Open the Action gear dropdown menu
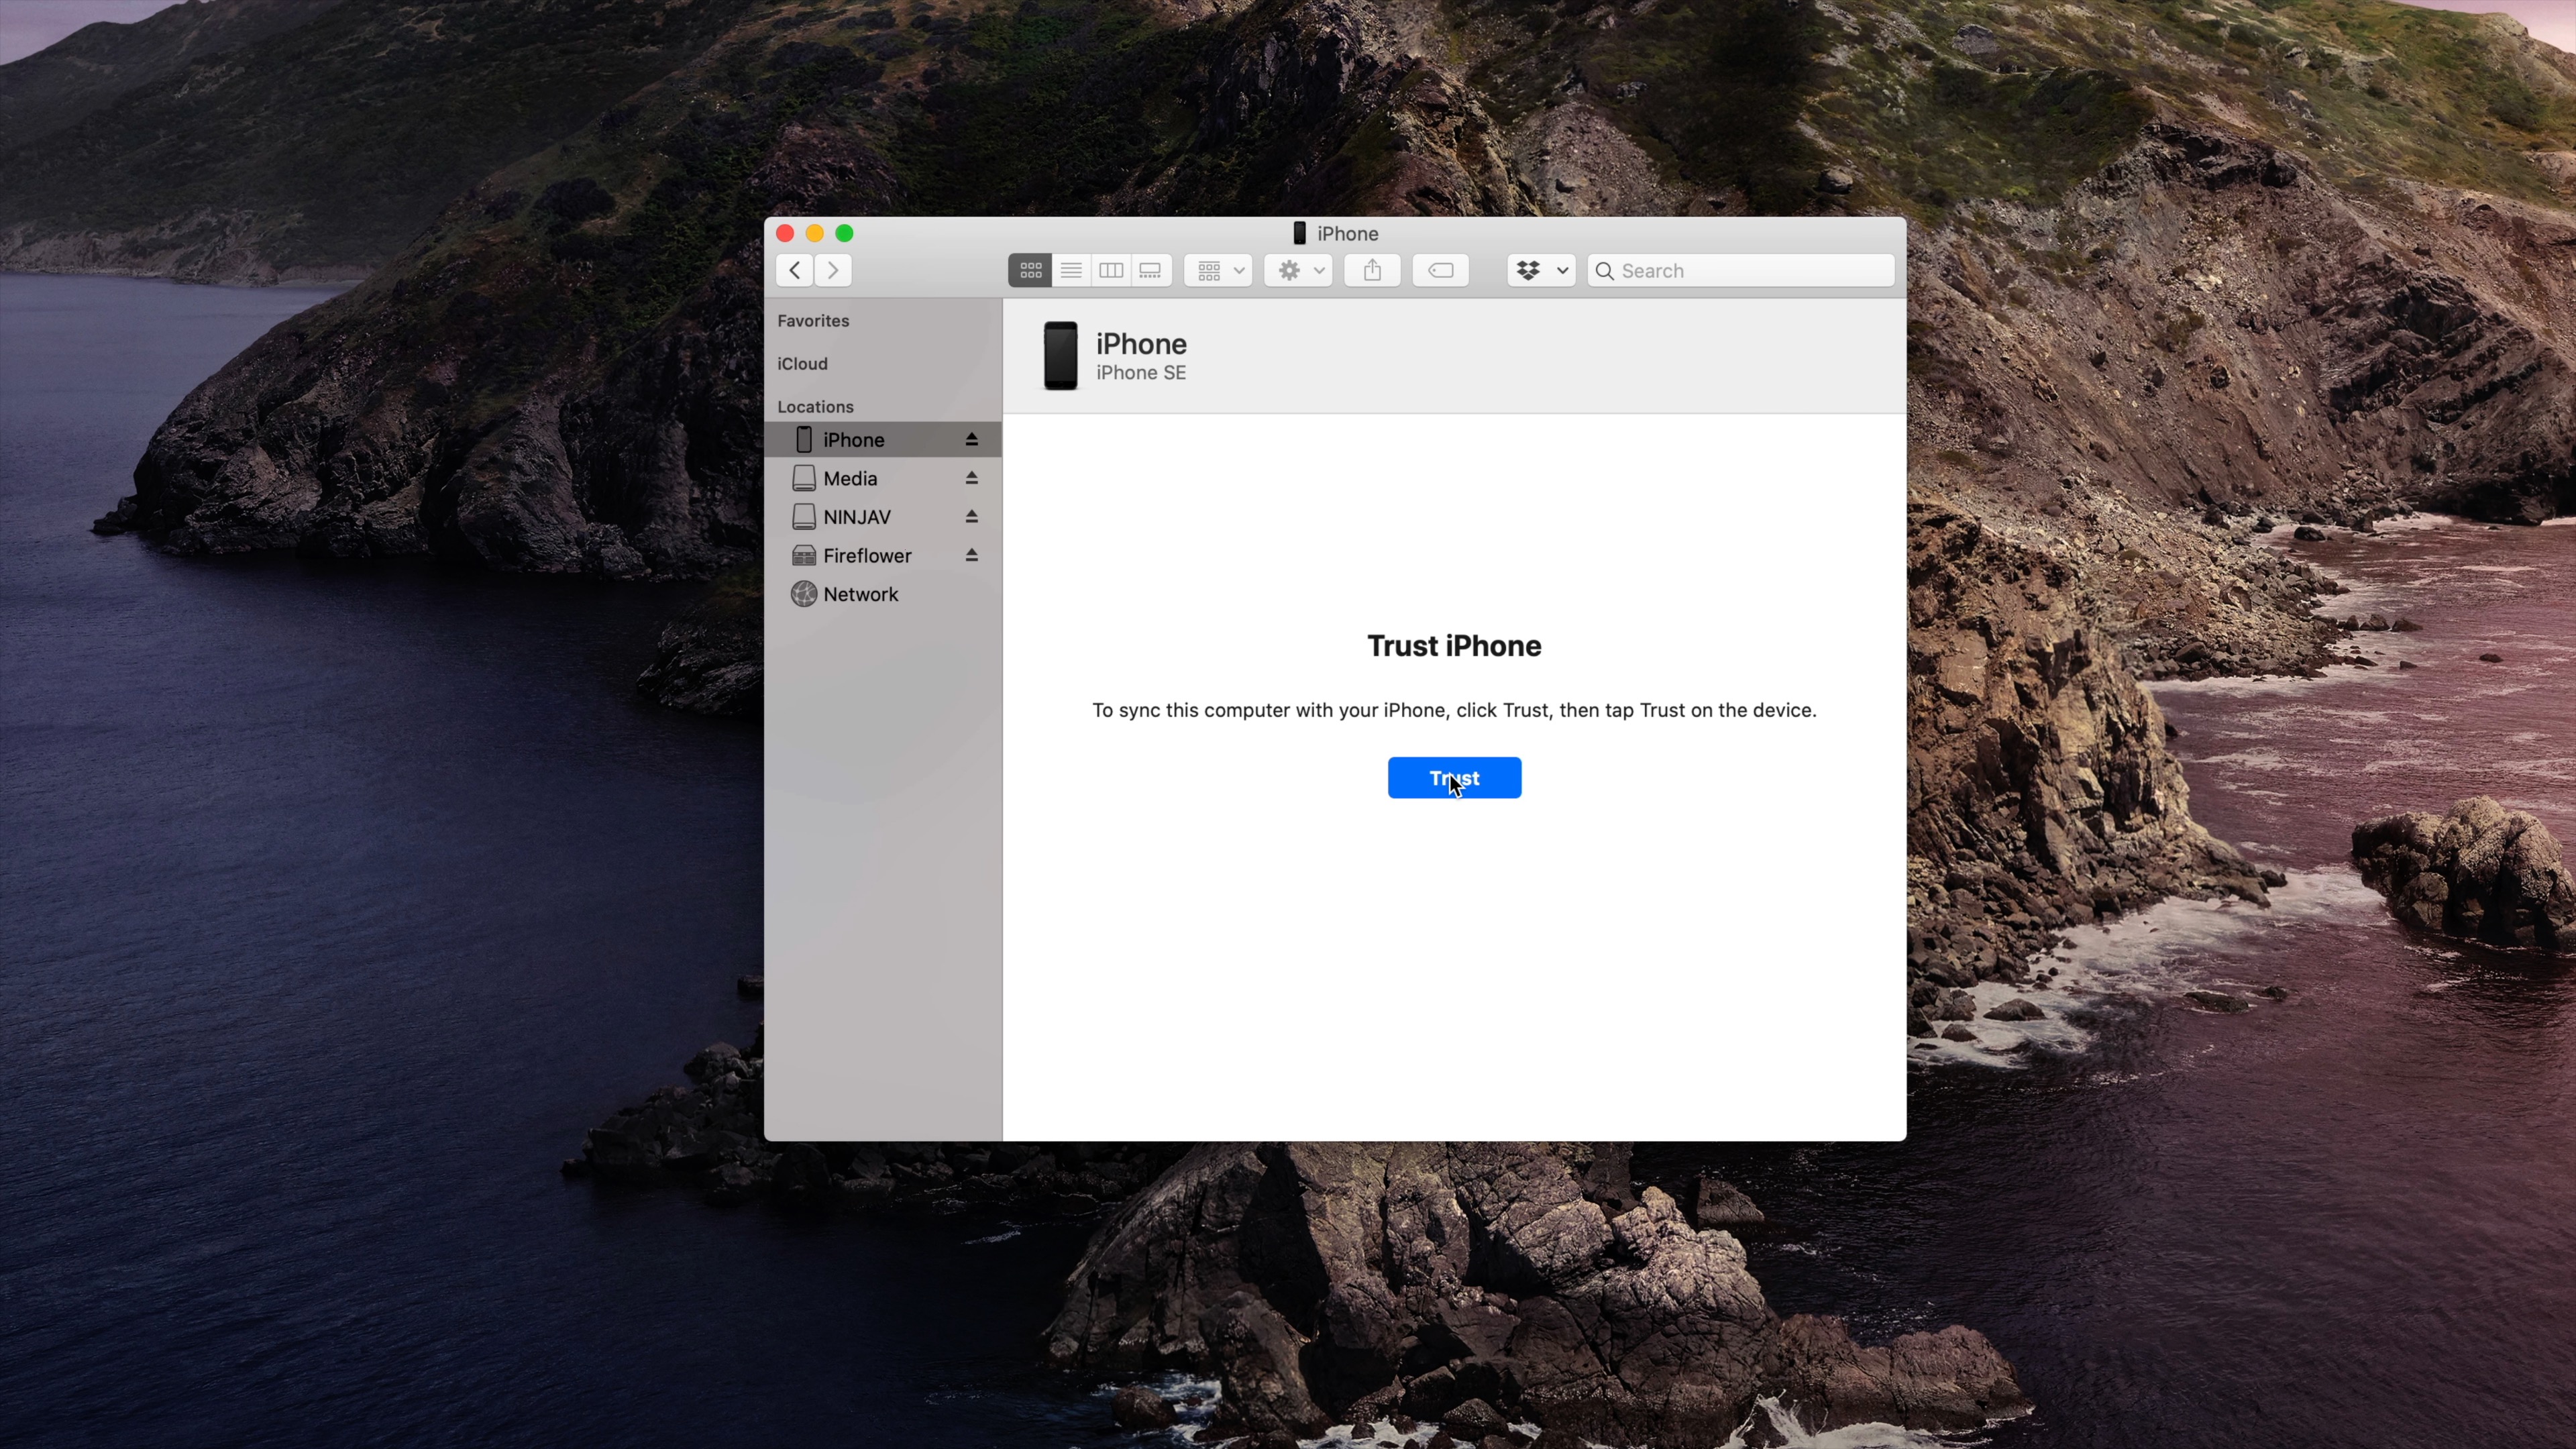 click(x=1297, y=270)
